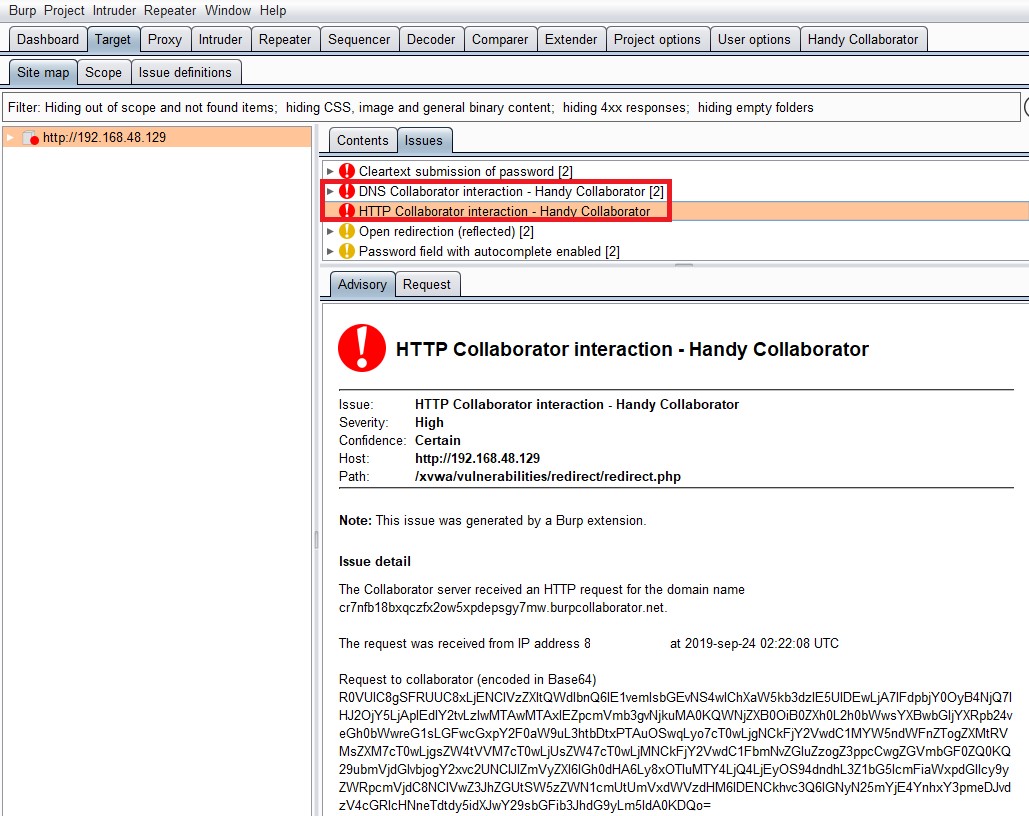
Task: Click the Severity value High
Action: (x=429, y=422)
